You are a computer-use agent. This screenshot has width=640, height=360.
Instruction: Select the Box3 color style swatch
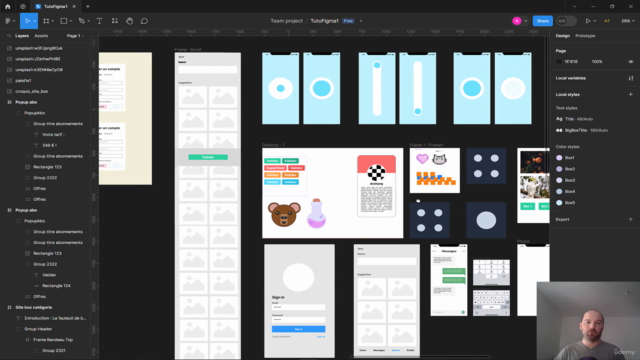point(559,180)
